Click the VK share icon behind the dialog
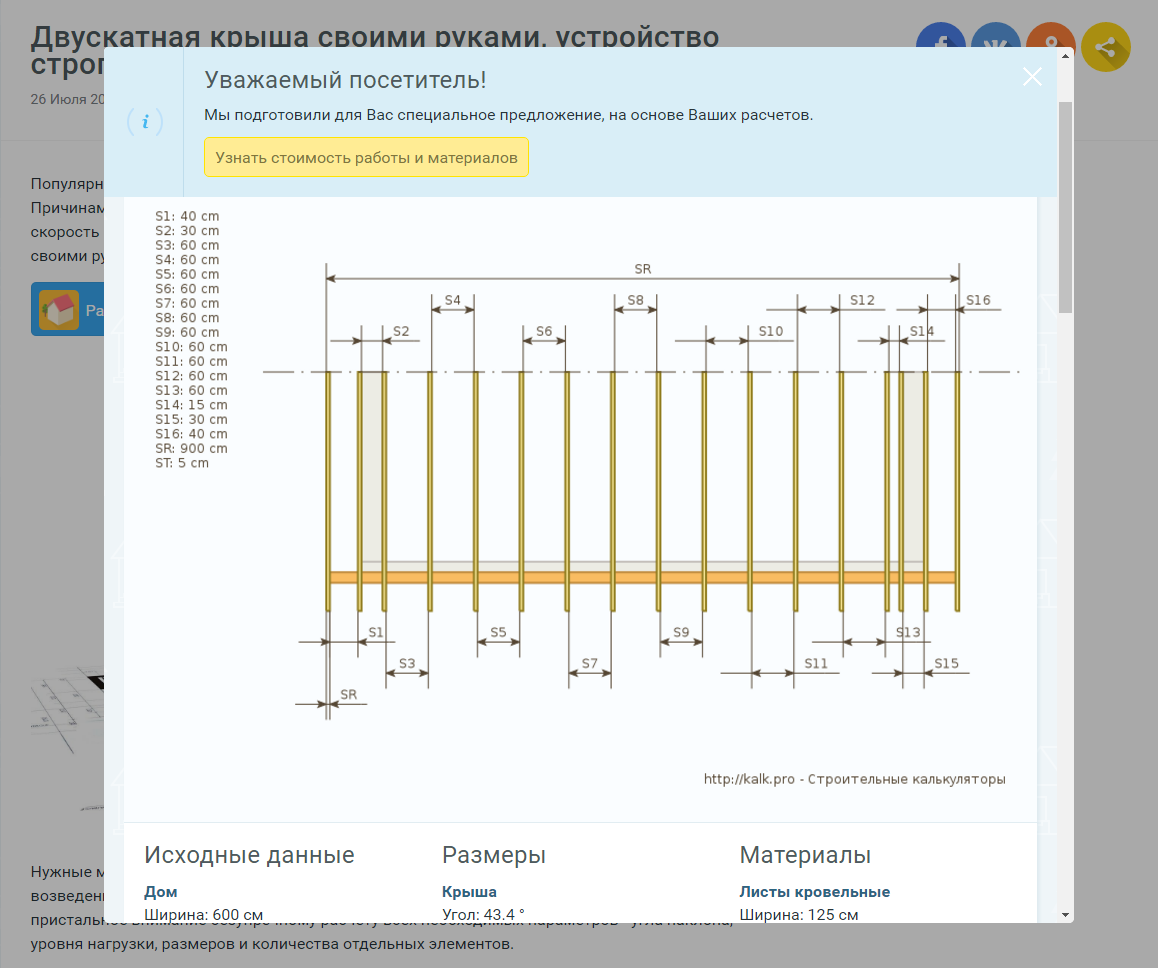The width and height of the screenshot is (1158, 968). pyautogui.click(x=996, y=35)
